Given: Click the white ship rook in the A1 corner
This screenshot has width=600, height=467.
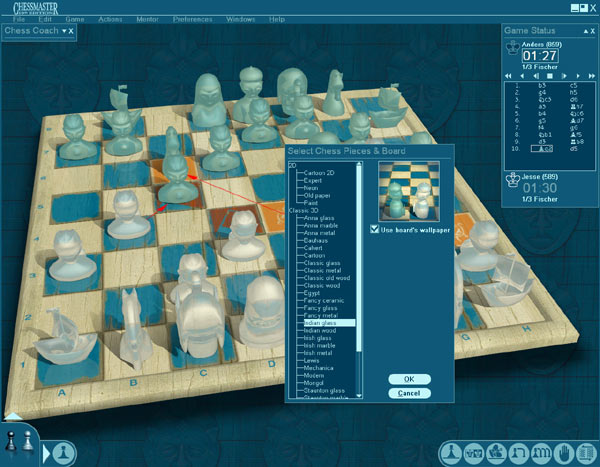Looking at the screenshot, I should point(64,337).
